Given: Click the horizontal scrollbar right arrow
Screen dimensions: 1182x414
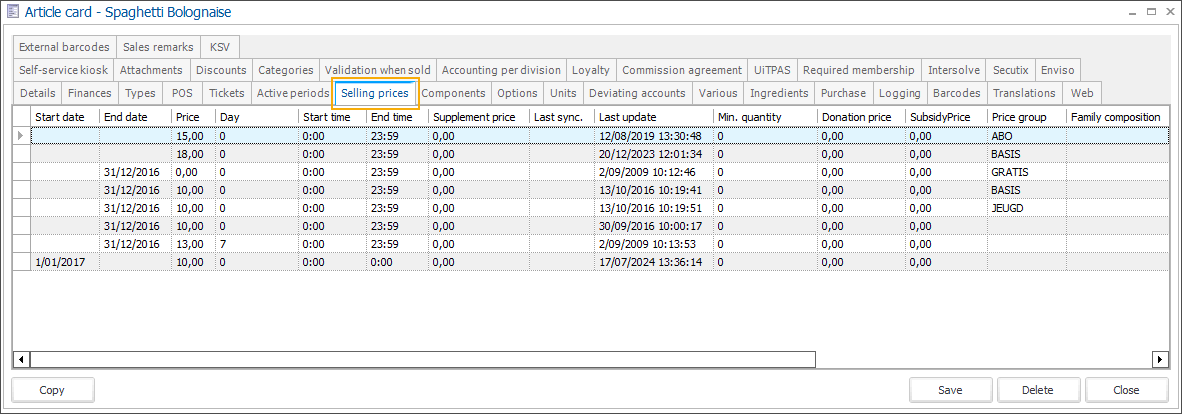Looking at the screenshot, I should point(1160,359).
